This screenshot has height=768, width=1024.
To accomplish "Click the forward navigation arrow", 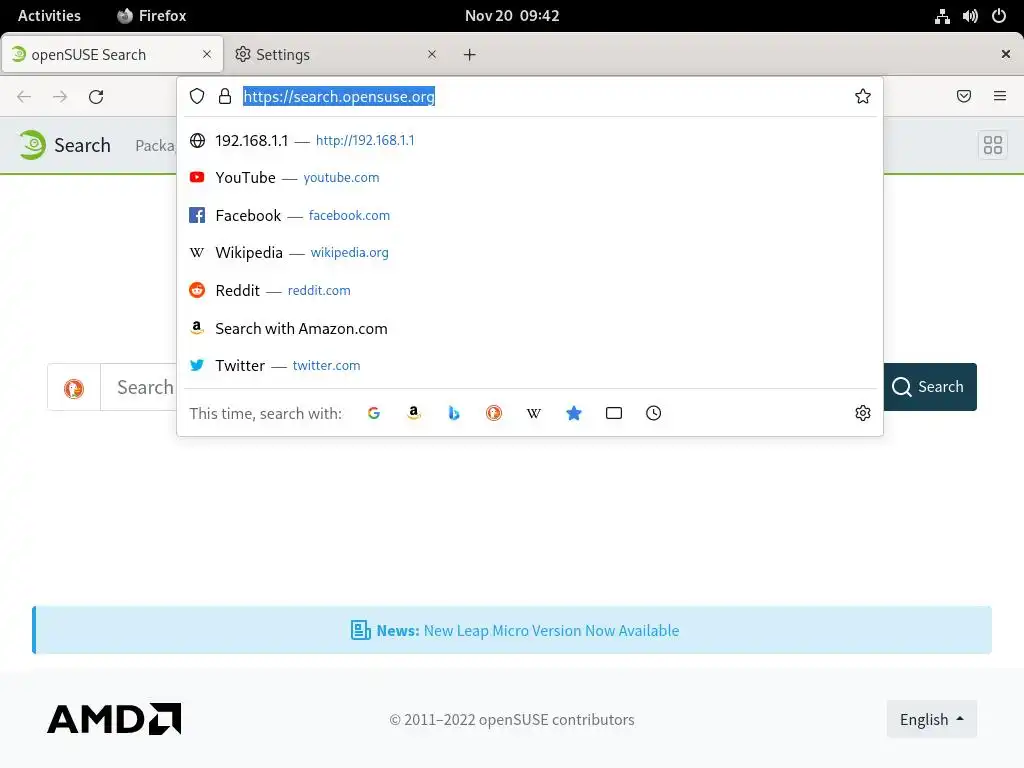I will click(x=60, y=97).
